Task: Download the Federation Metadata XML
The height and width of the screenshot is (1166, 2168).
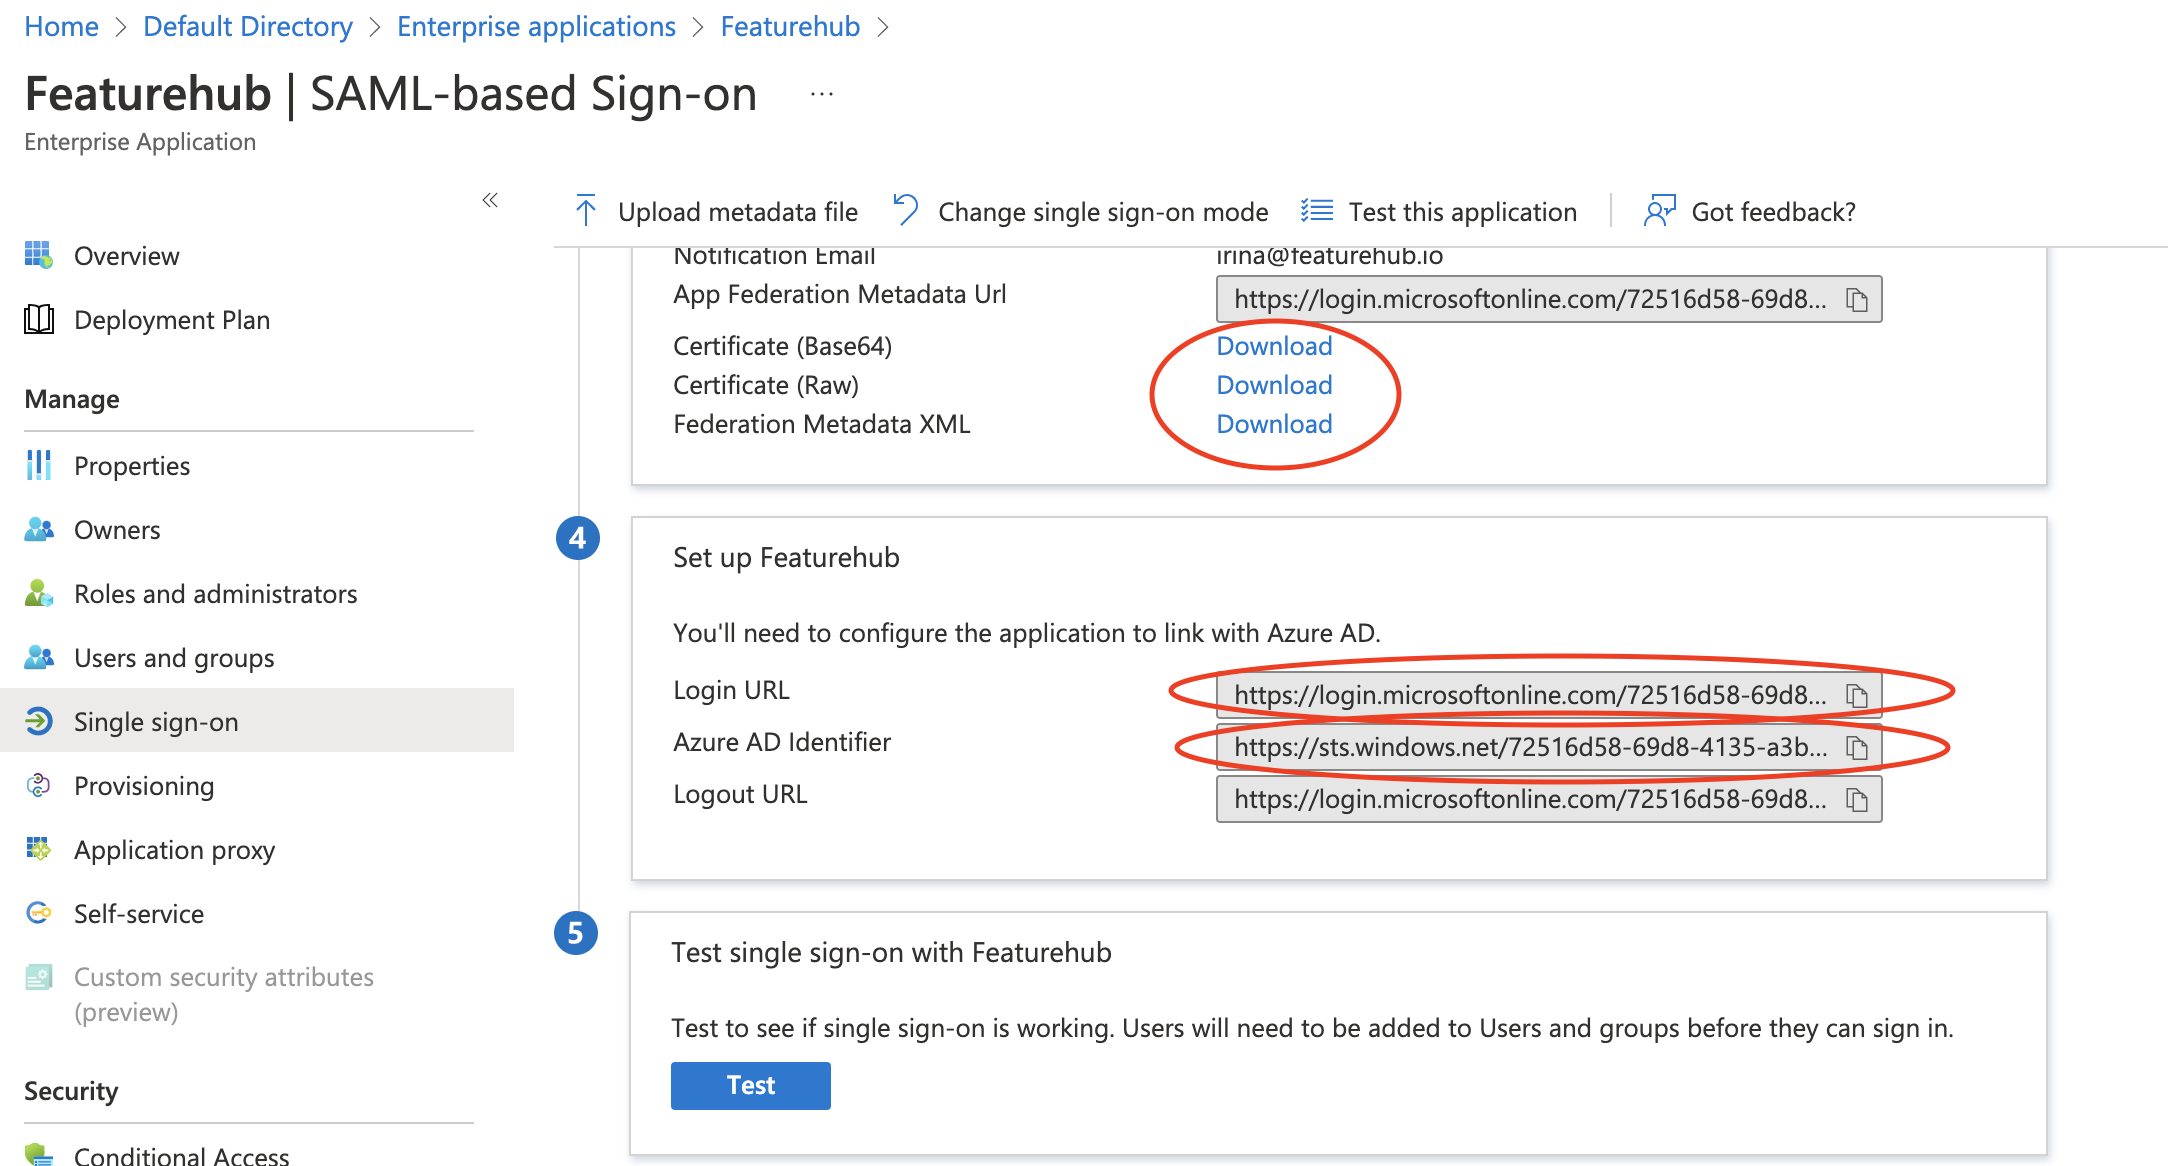Action: pyautogui.click(x=1274, y=424)
